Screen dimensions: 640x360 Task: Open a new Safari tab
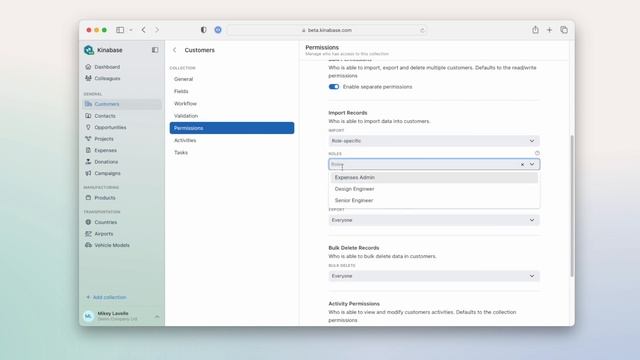point(549,30)
